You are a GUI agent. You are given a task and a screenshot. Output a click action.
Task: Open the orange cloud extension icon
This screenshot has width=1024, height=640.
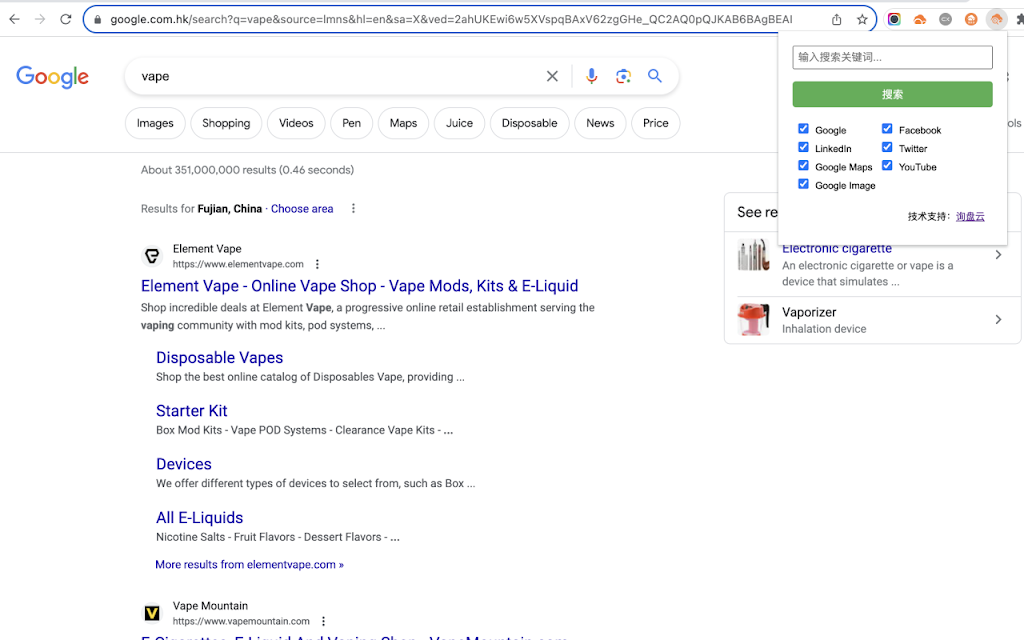coord(920,20)
